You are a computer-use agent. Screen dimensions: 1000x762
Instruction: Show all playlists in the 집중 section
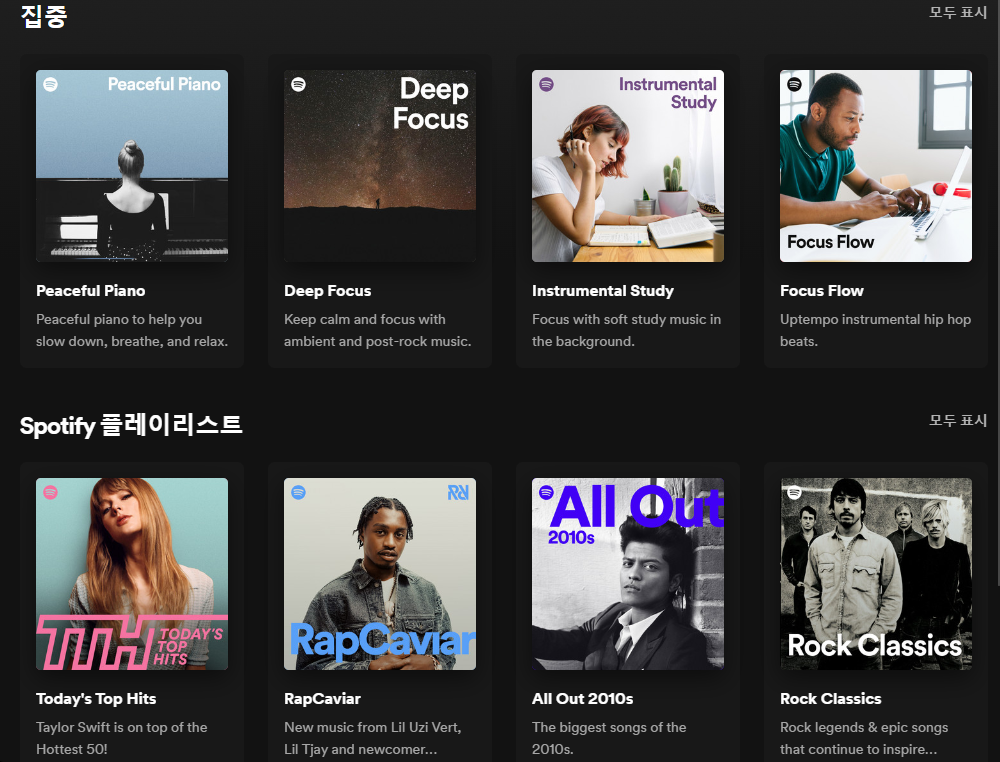tap(958, 13)
